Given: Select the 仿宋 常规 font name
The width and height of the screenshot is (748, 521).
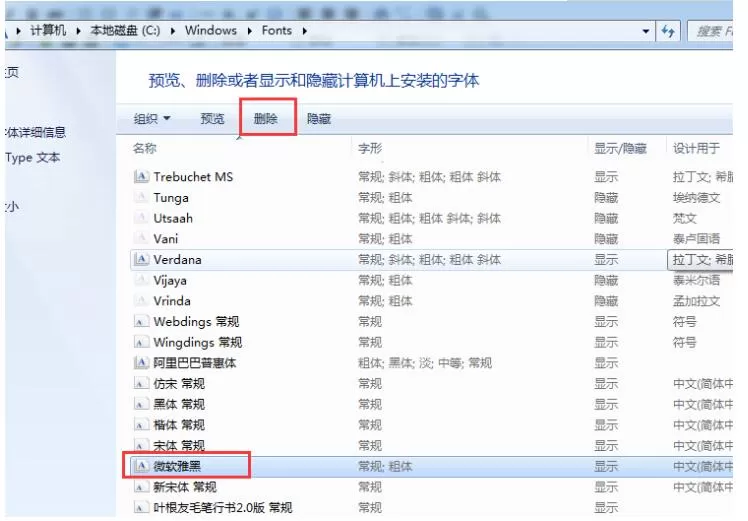Looking at the screenshot, I should pos(179,384).
